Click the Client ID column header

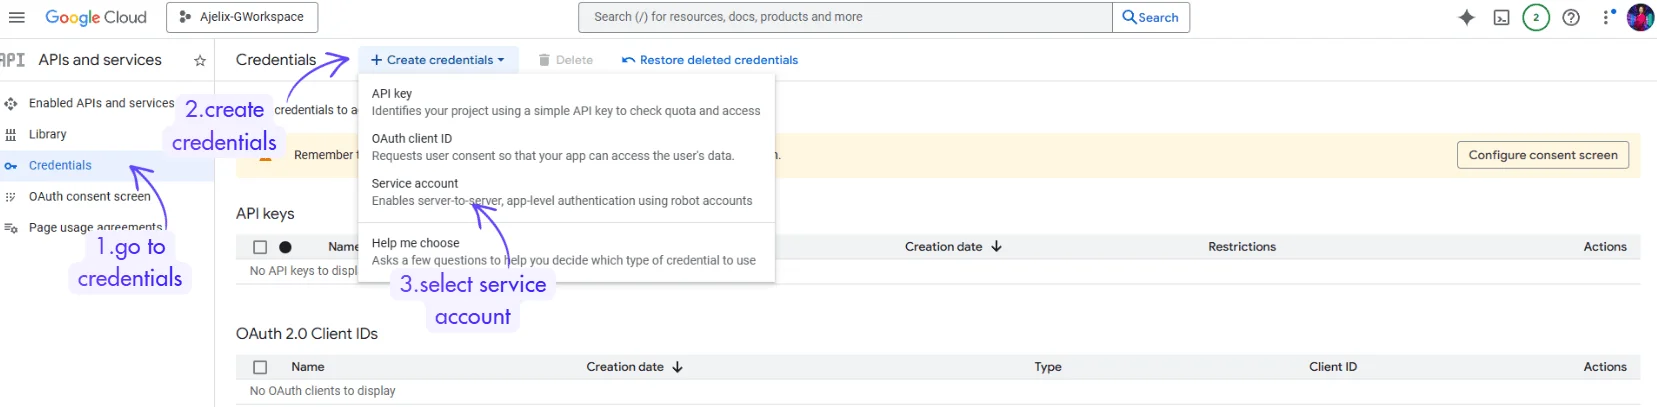(x=1333, y=367)
